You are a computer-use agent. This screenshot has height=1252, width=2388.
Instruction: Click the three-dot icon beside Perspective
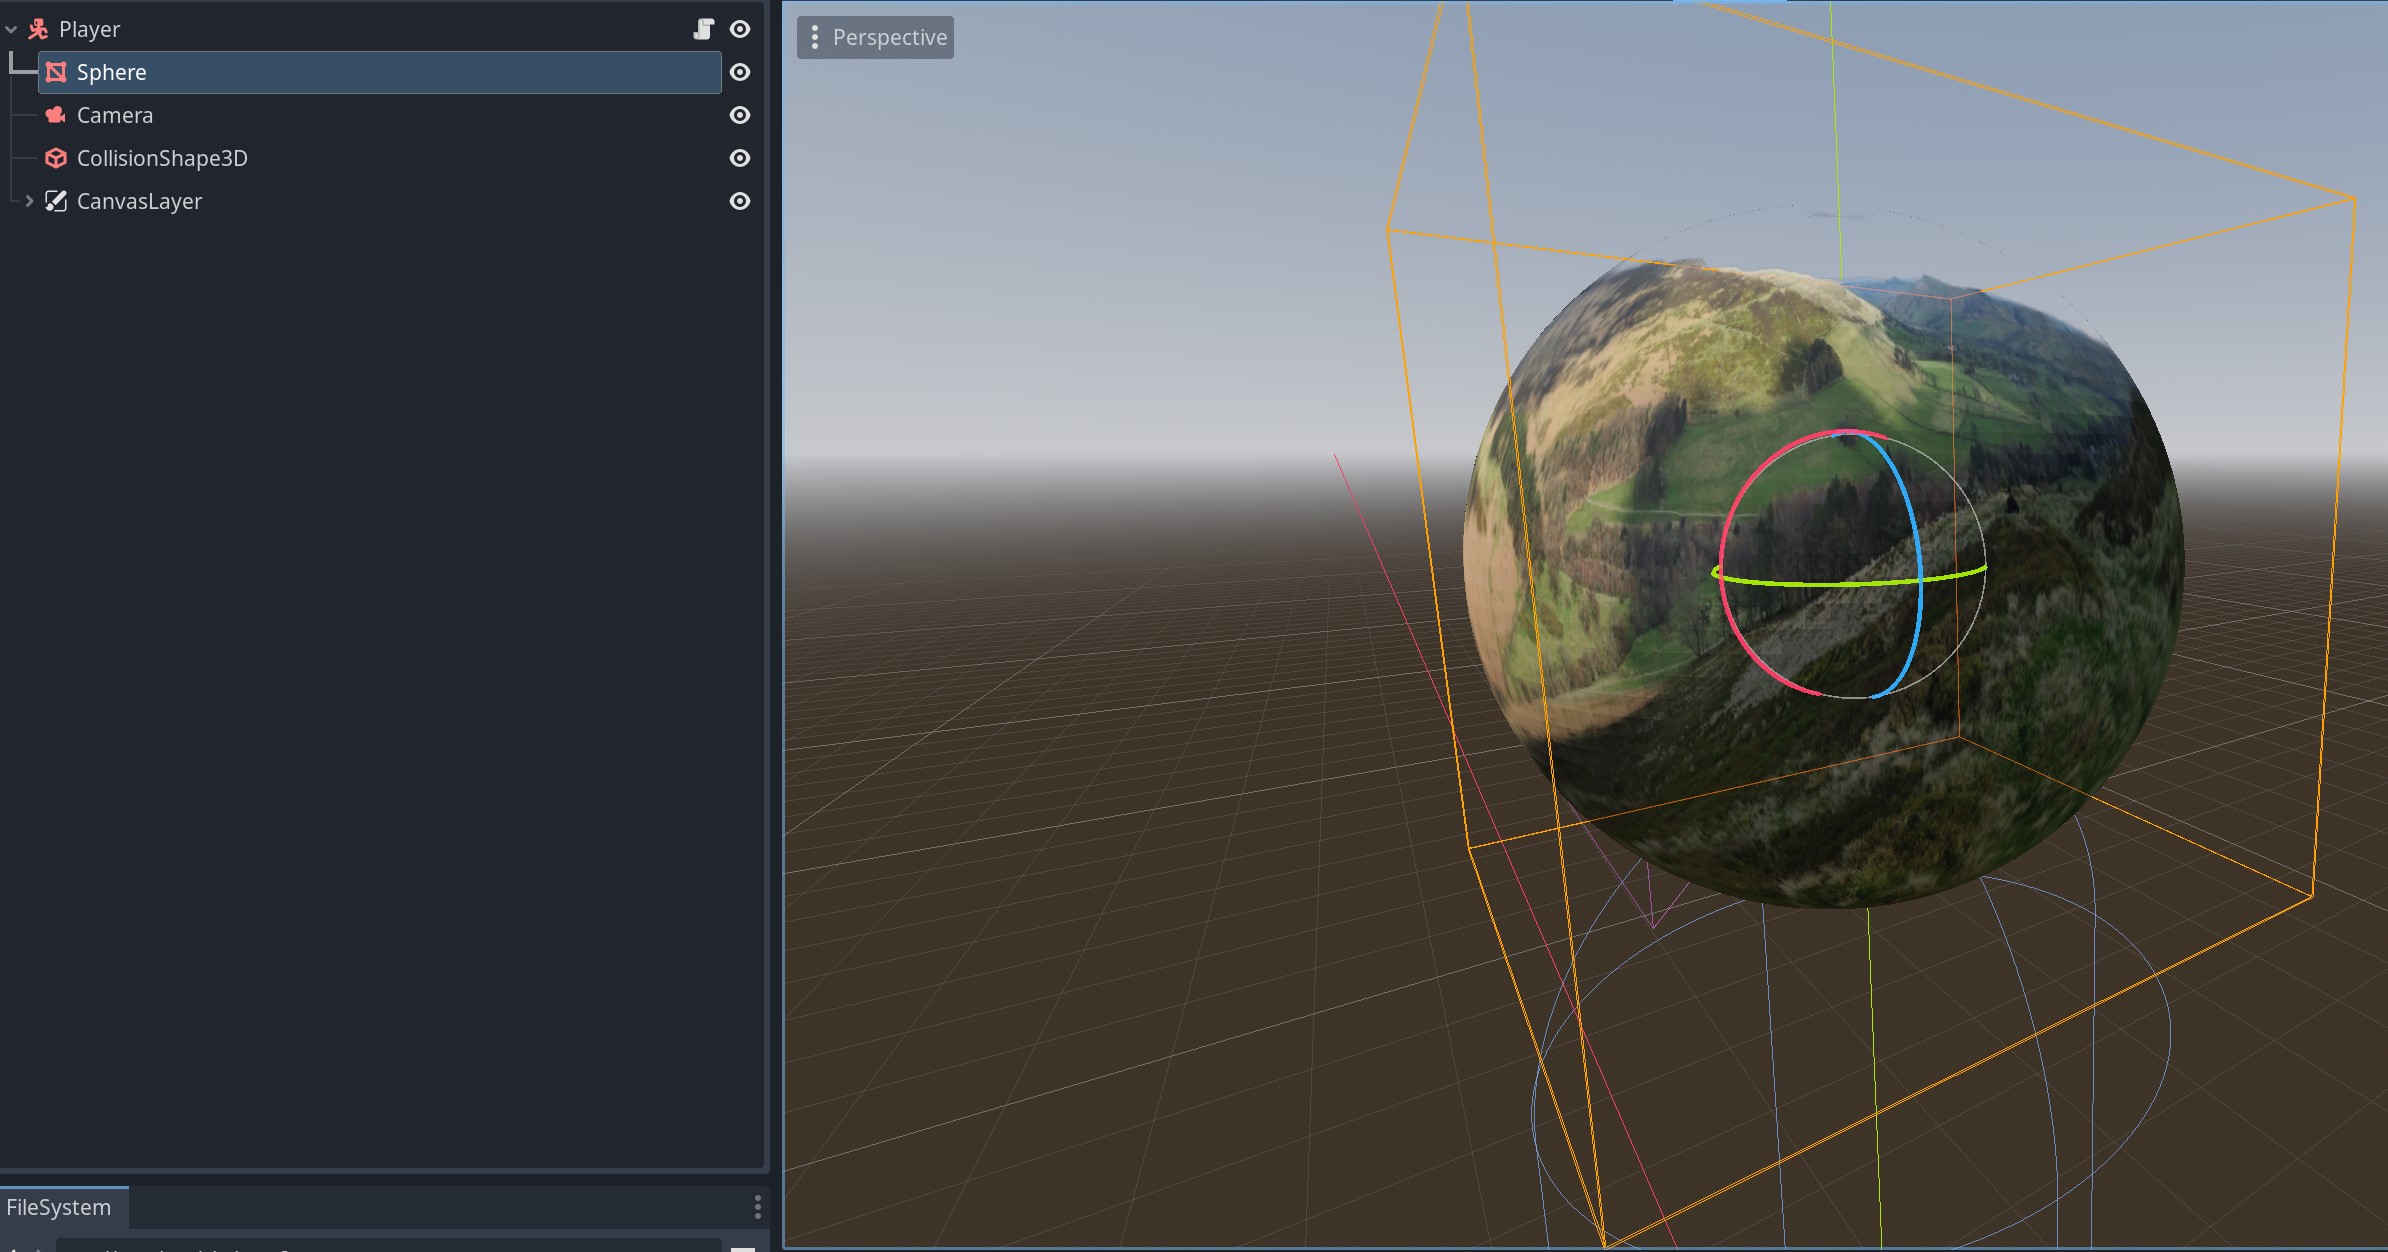pos(815,37)
